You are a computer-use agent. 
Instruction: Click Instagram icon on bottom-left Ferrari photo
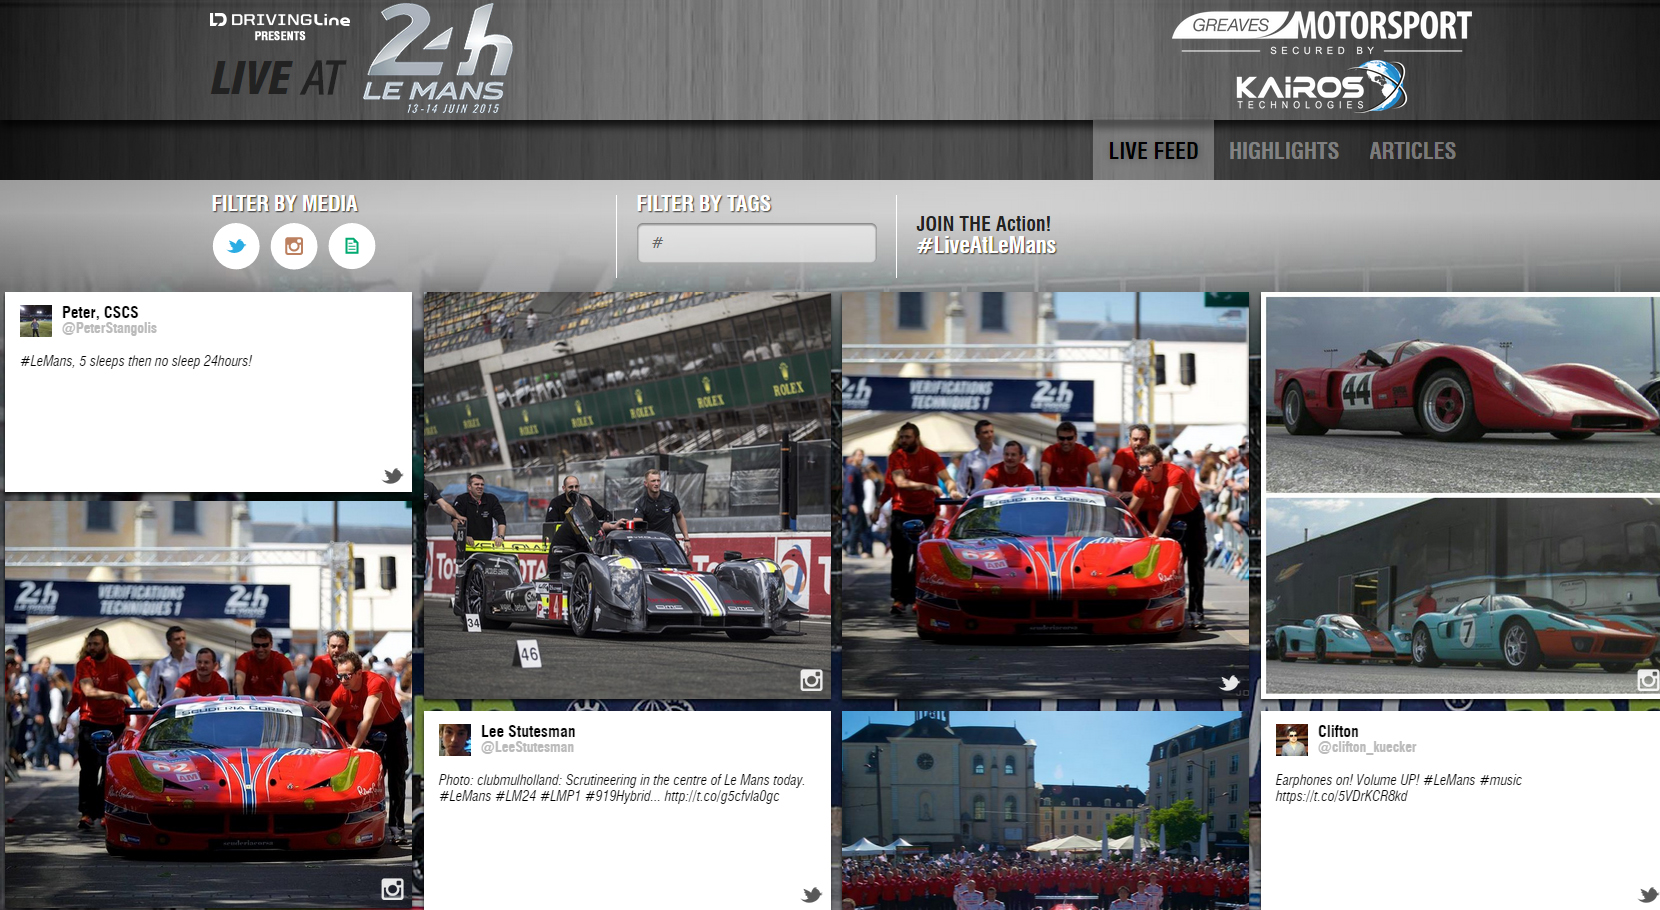tap(392, 889)
